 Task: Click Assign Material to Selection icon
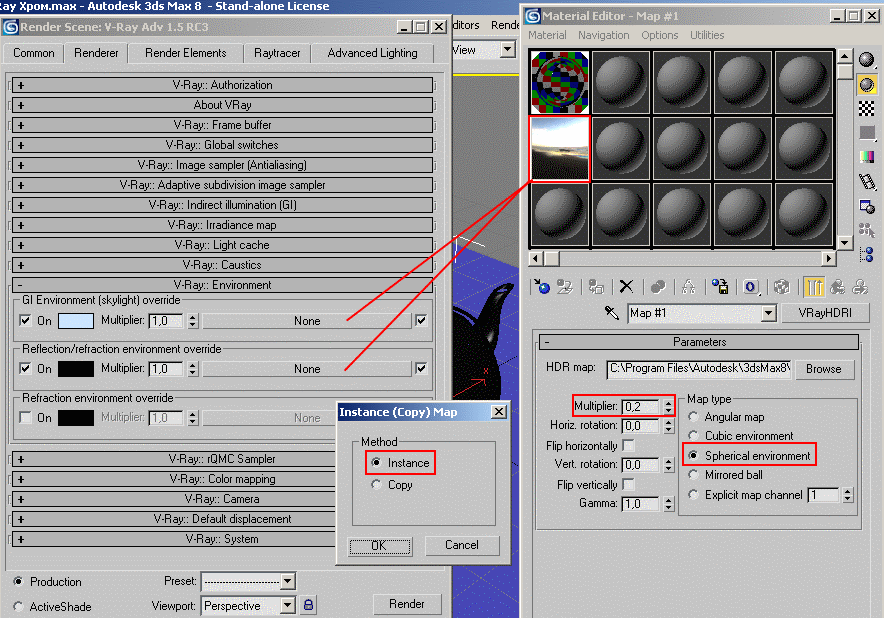coord(596,286)
